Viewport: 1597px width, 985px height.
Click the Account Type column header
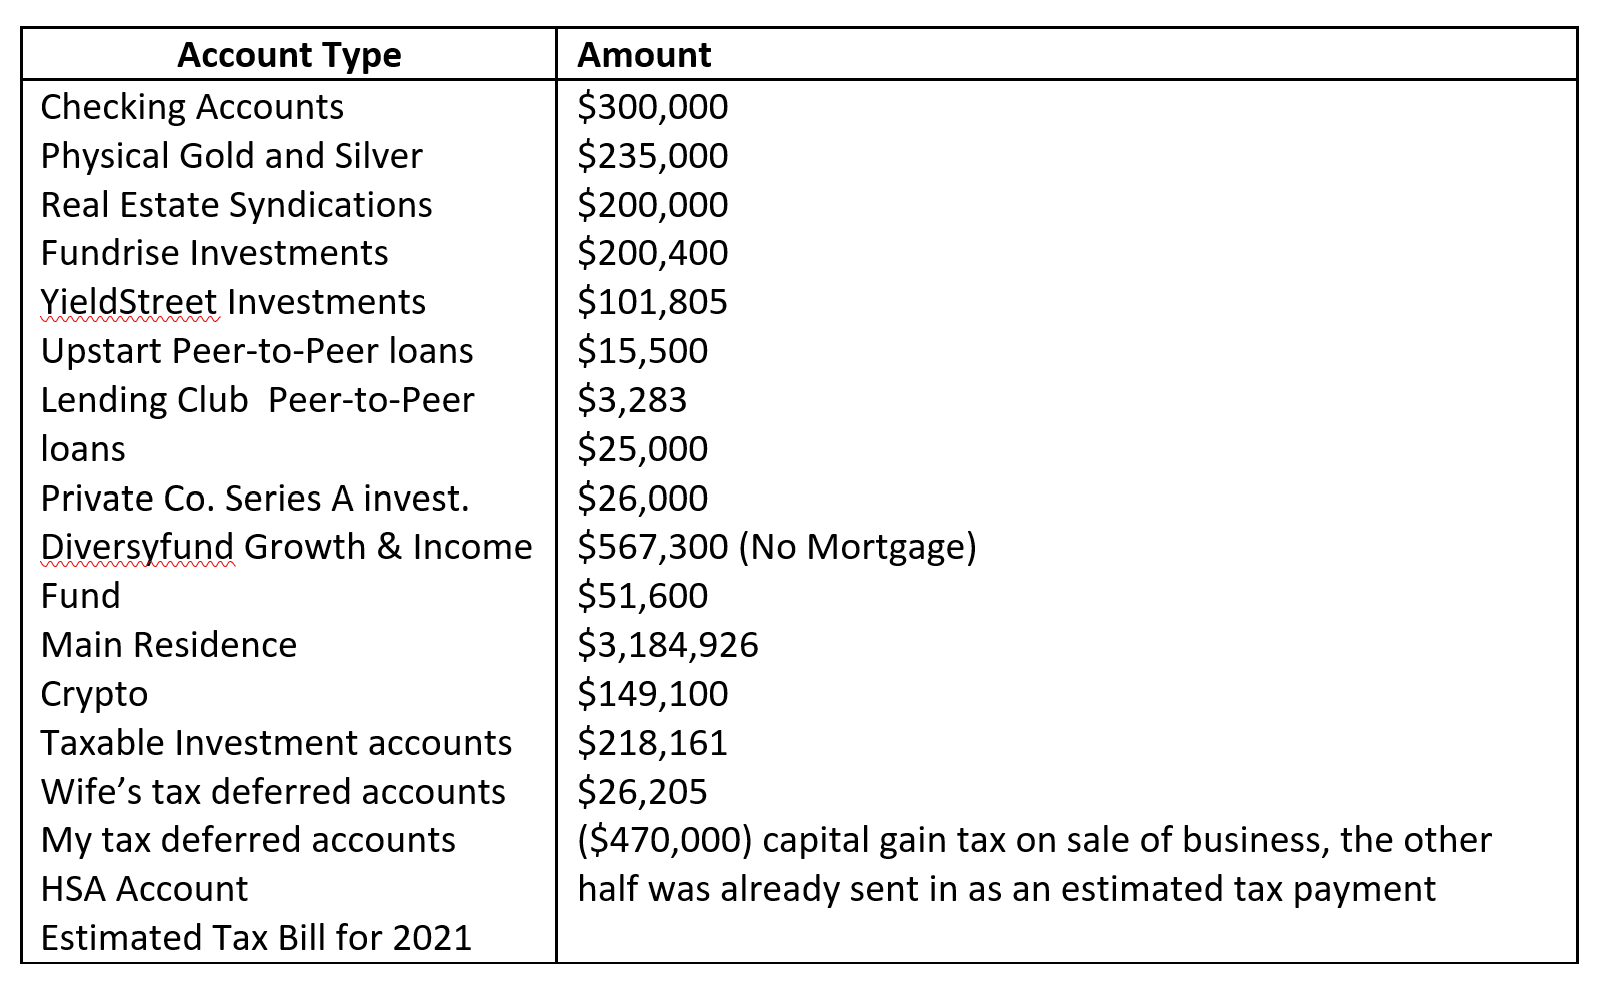pos(289,55)
